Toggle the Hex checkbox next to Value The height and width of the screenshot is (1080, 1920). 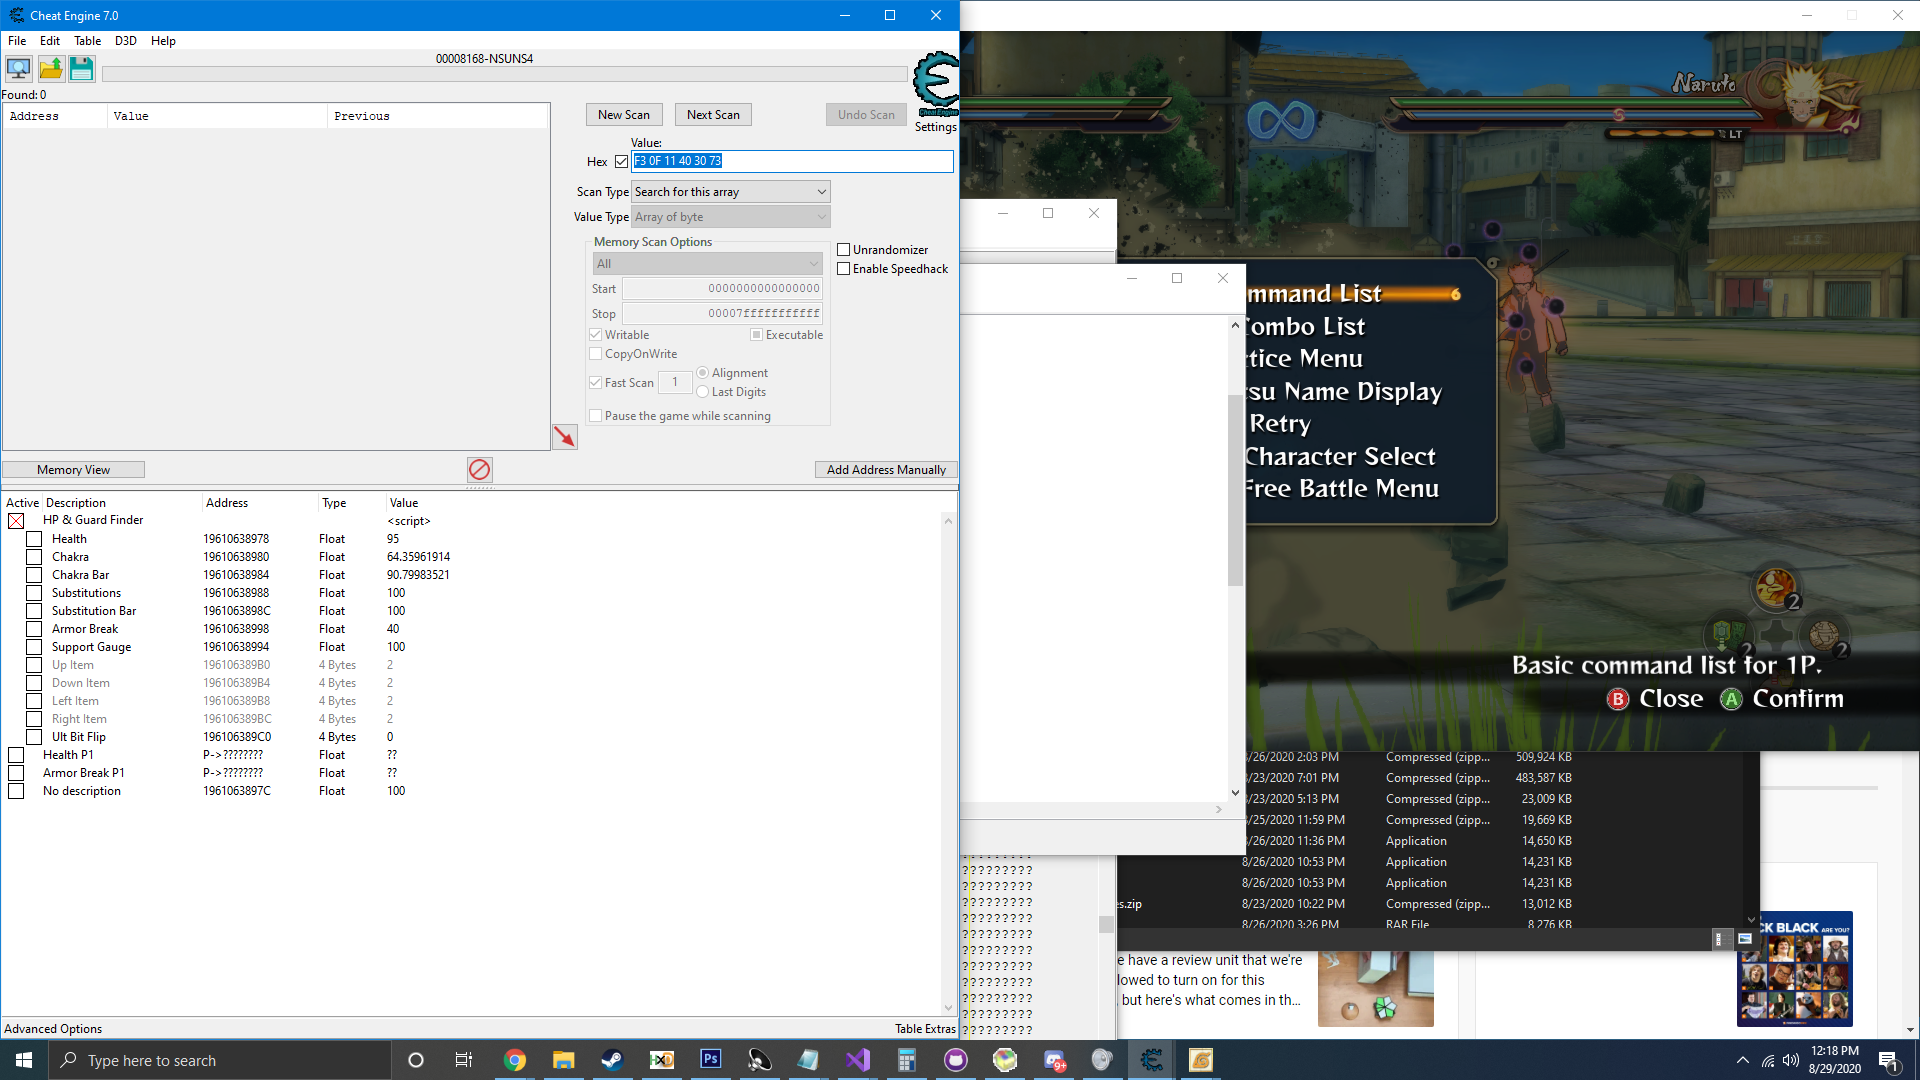tap(622, 161)
